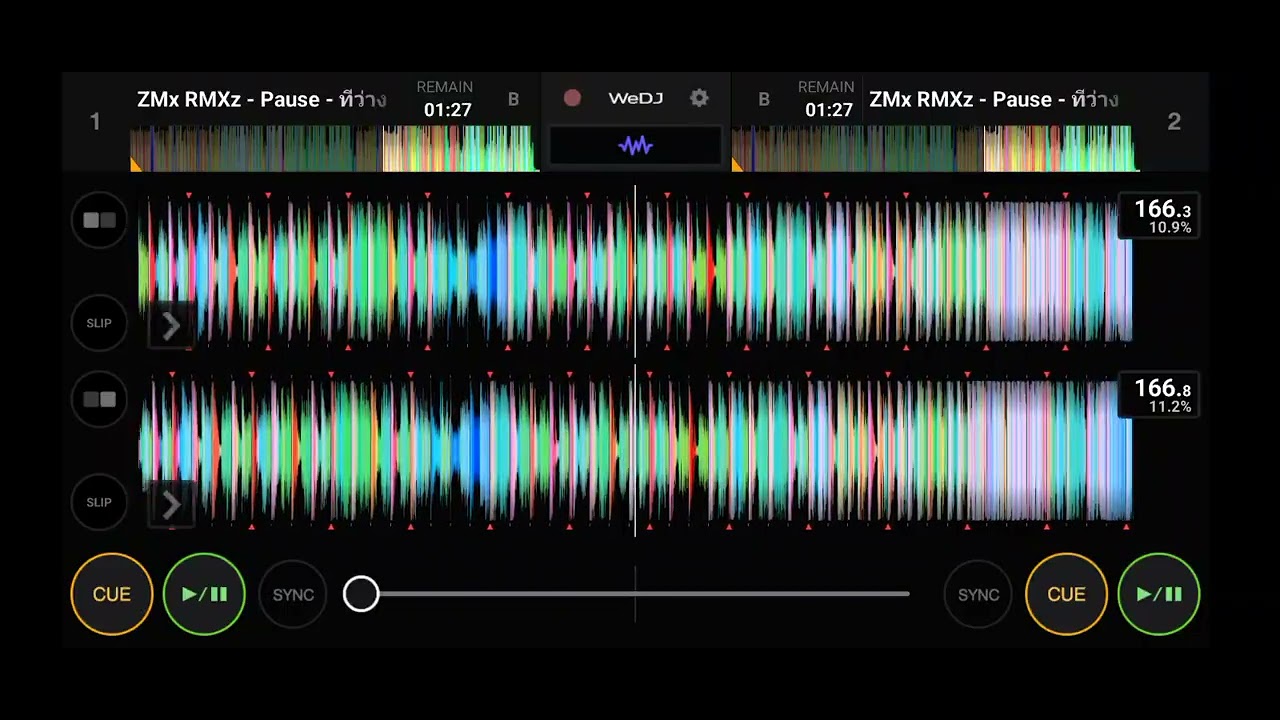Turn on SYNC for deck 1
This screenshot has width=1280, height=720.
tap(293, 595)
